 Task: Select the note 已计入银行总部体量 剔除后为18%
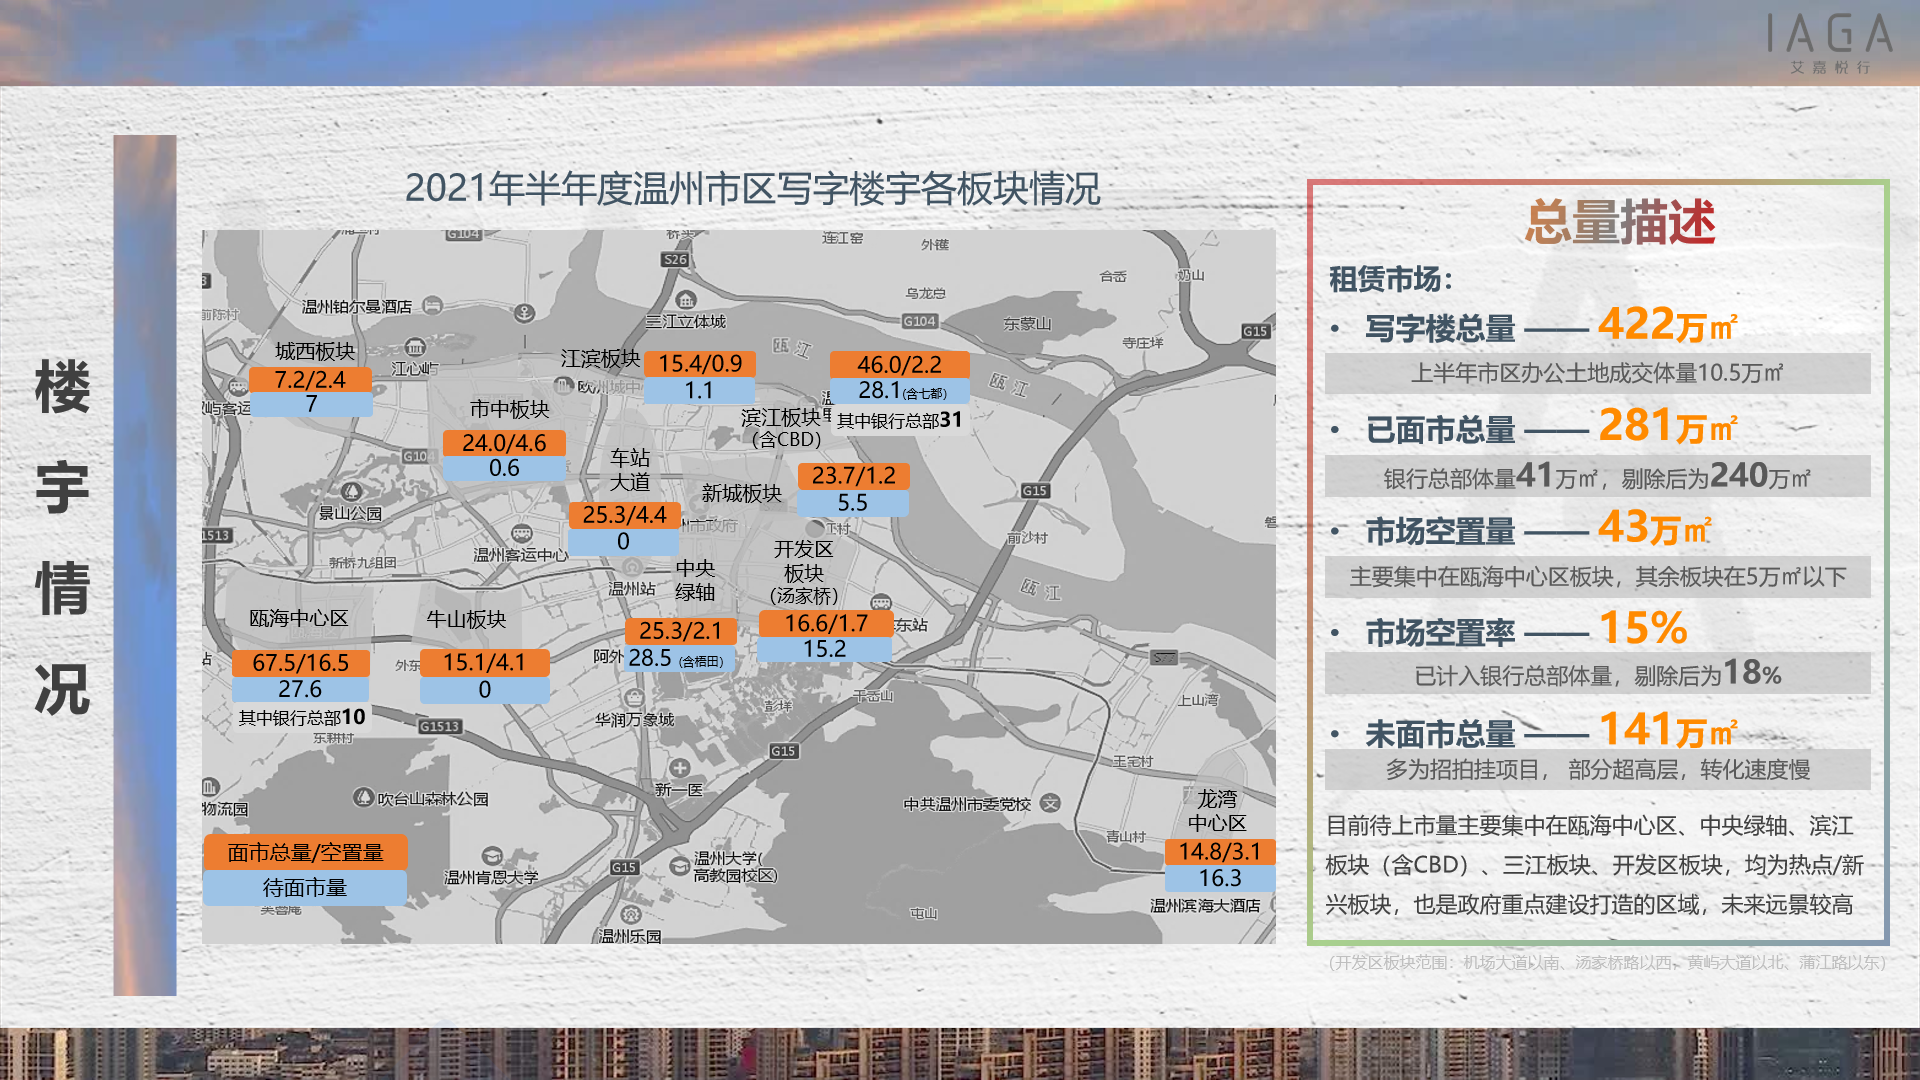pos(1597,674)
